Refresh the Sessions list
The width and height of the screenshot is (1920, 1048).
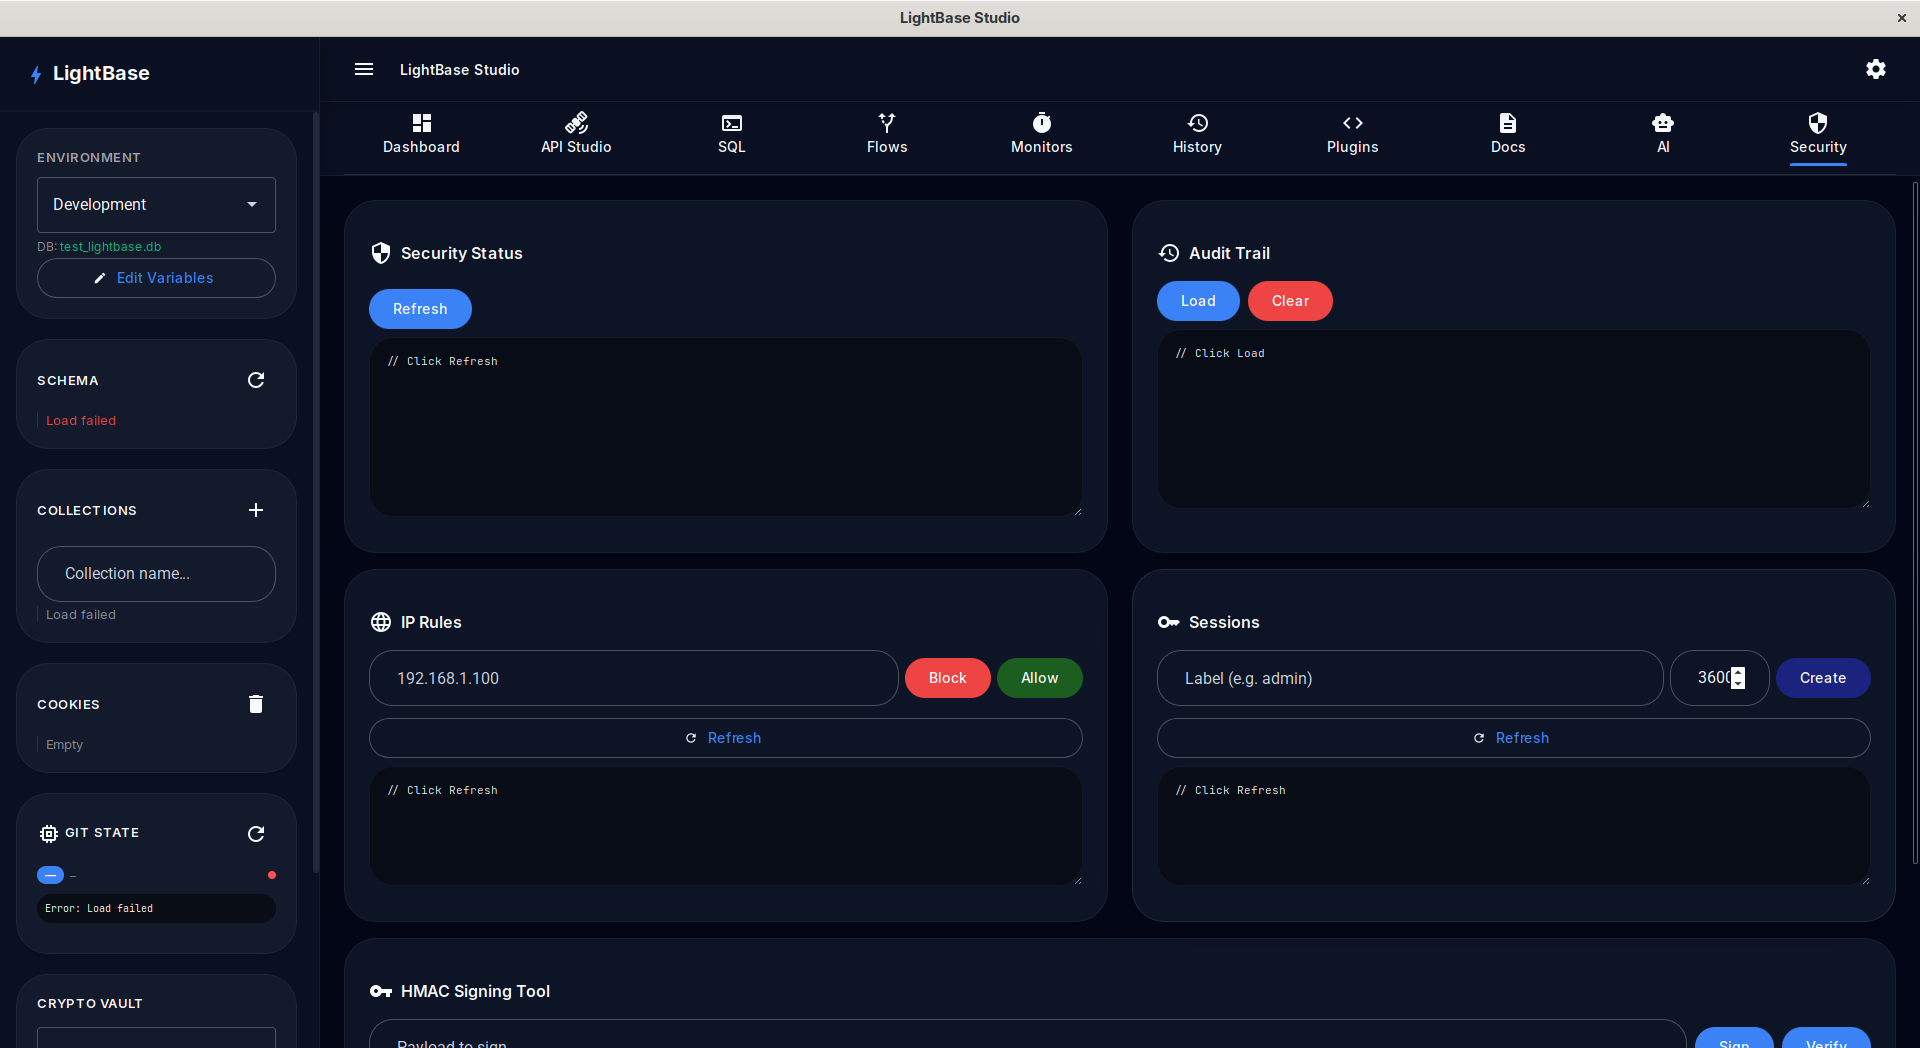coord(1513,738)
